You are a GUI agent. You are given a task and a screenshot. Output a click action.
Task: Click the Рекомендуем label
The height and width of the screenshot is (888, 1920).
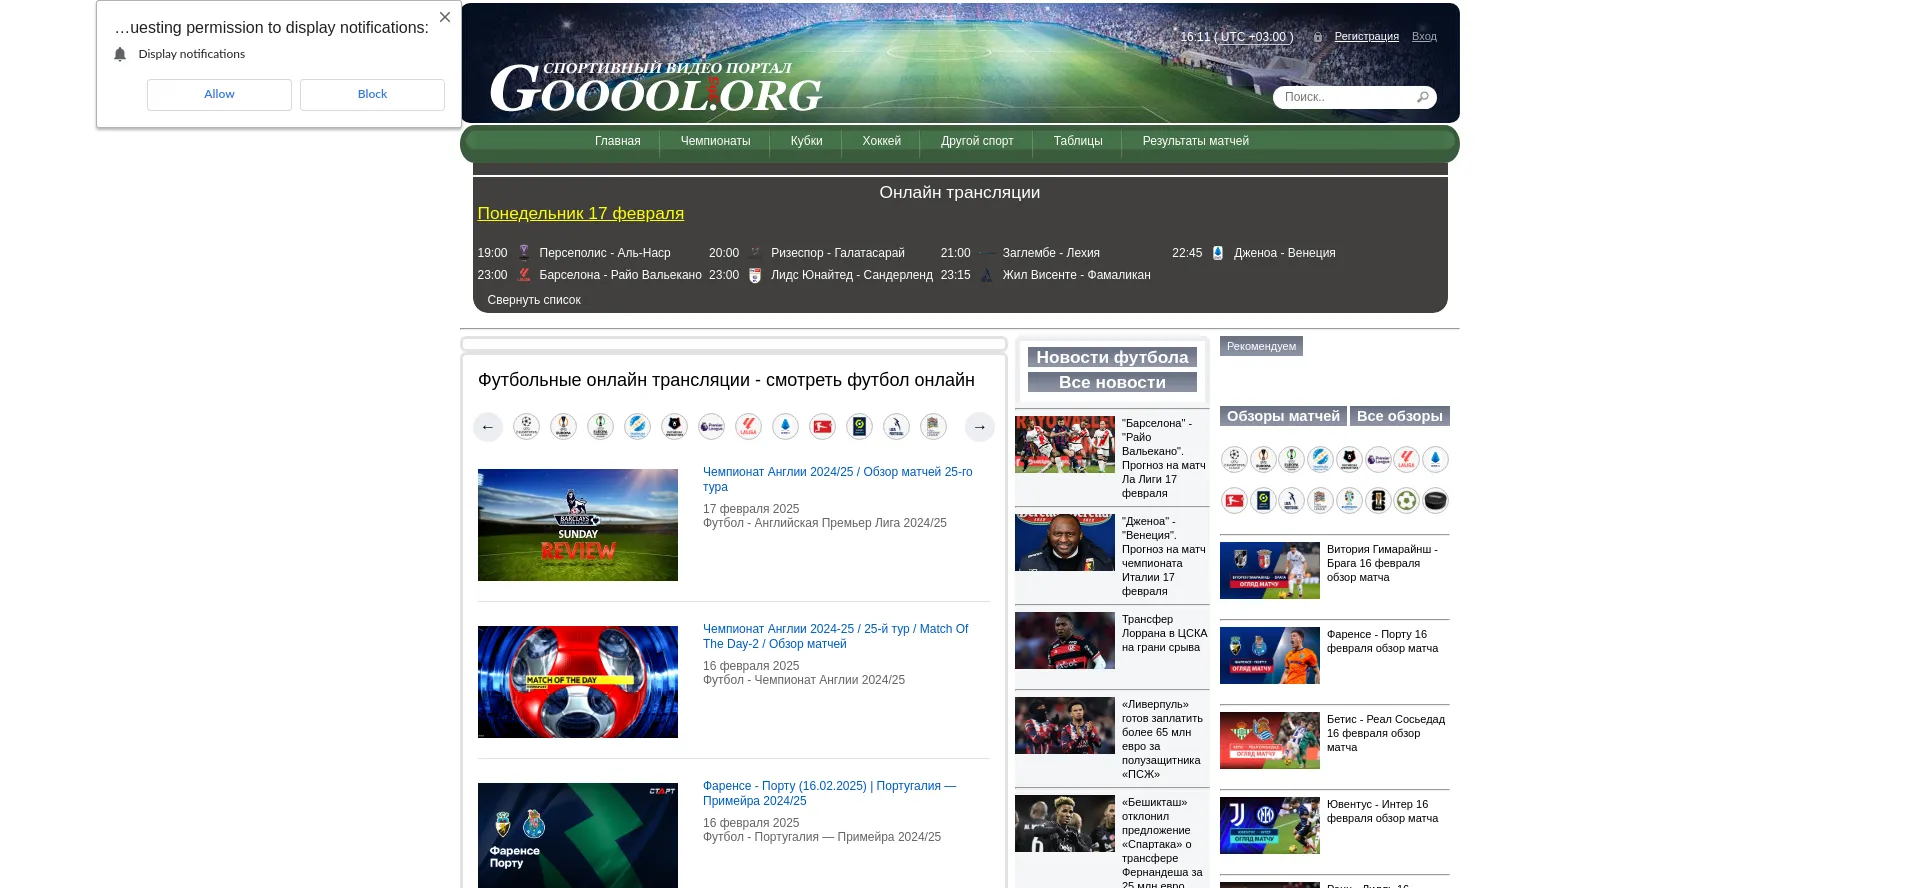[x=1261, y=346]
